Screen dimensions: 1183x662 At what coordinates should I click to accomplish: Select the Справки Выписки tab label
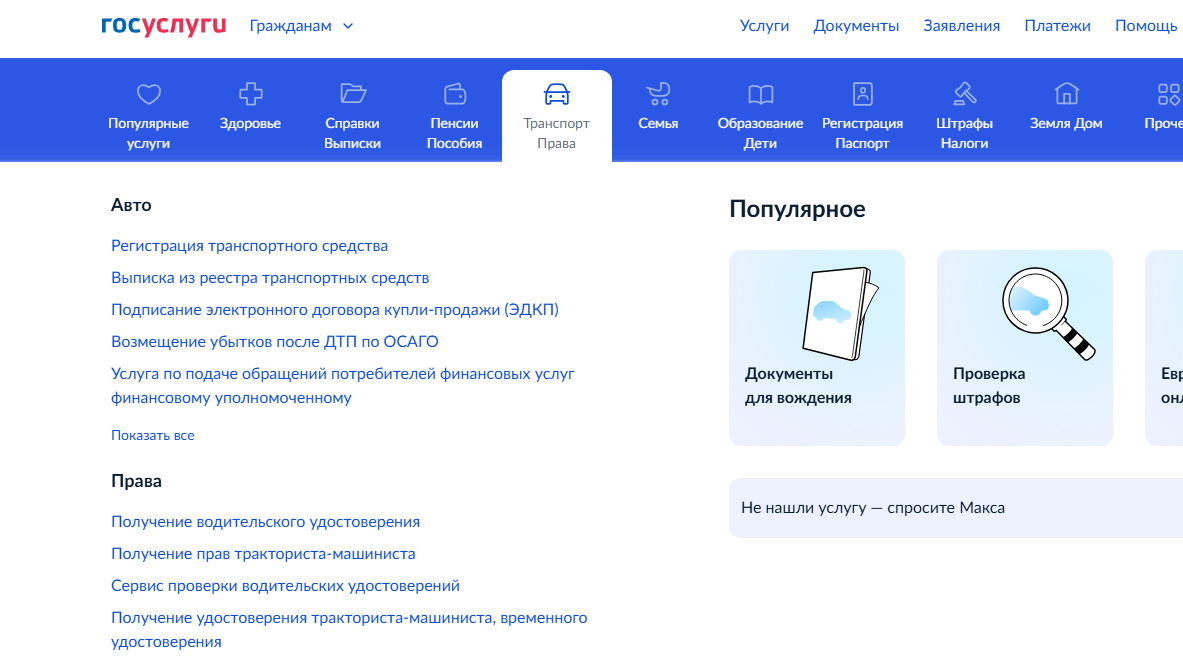tap(352, 133)
